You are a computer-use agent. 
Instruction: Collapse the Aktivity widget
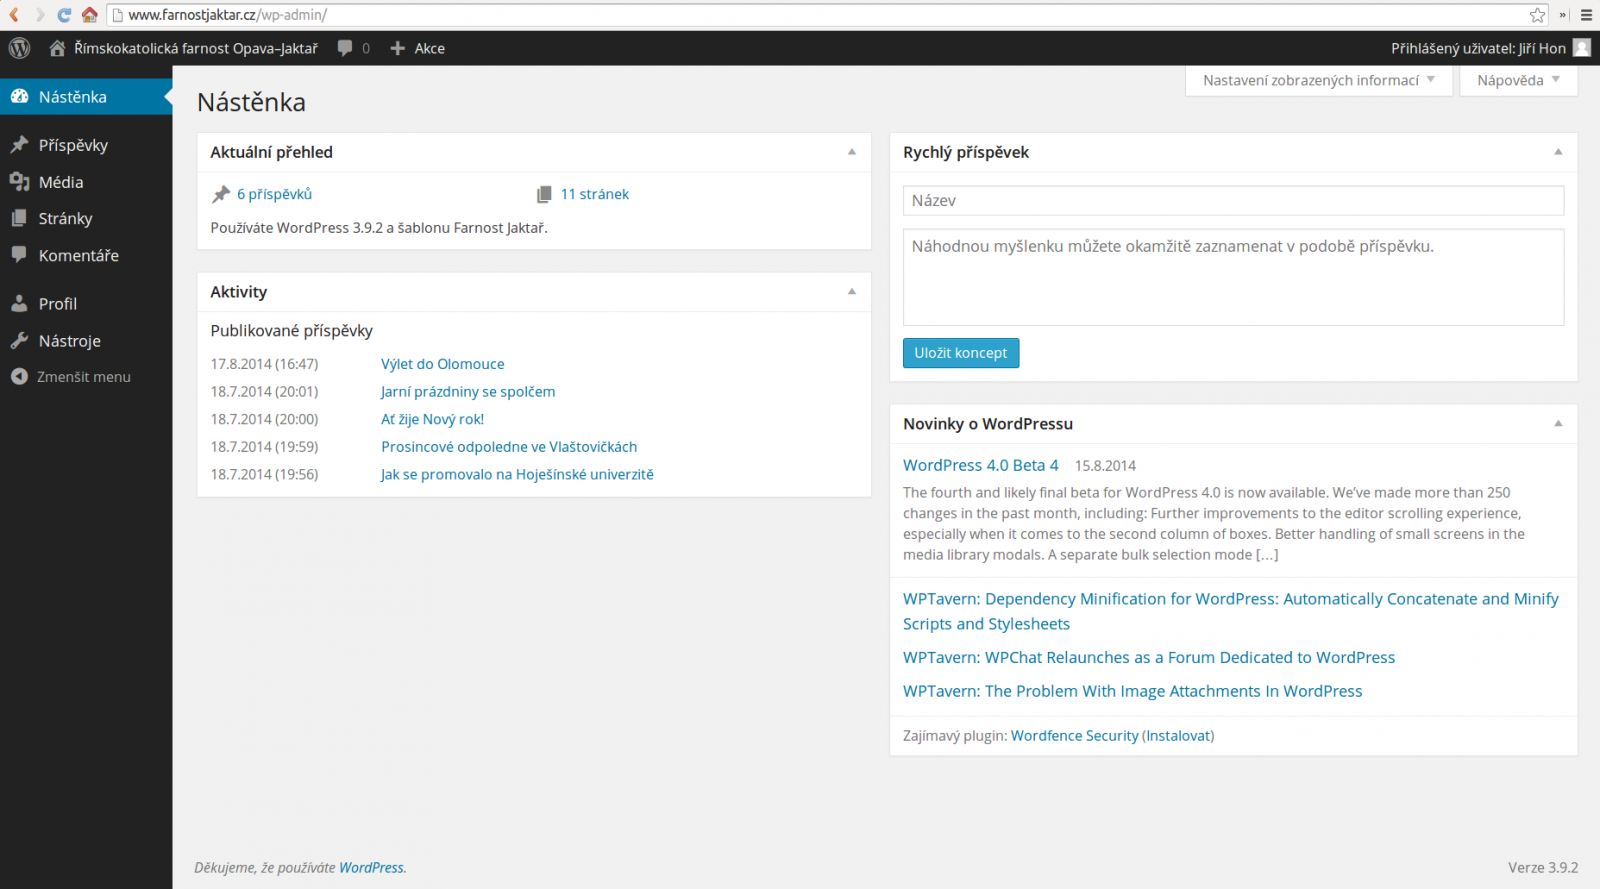coord(852,292)
